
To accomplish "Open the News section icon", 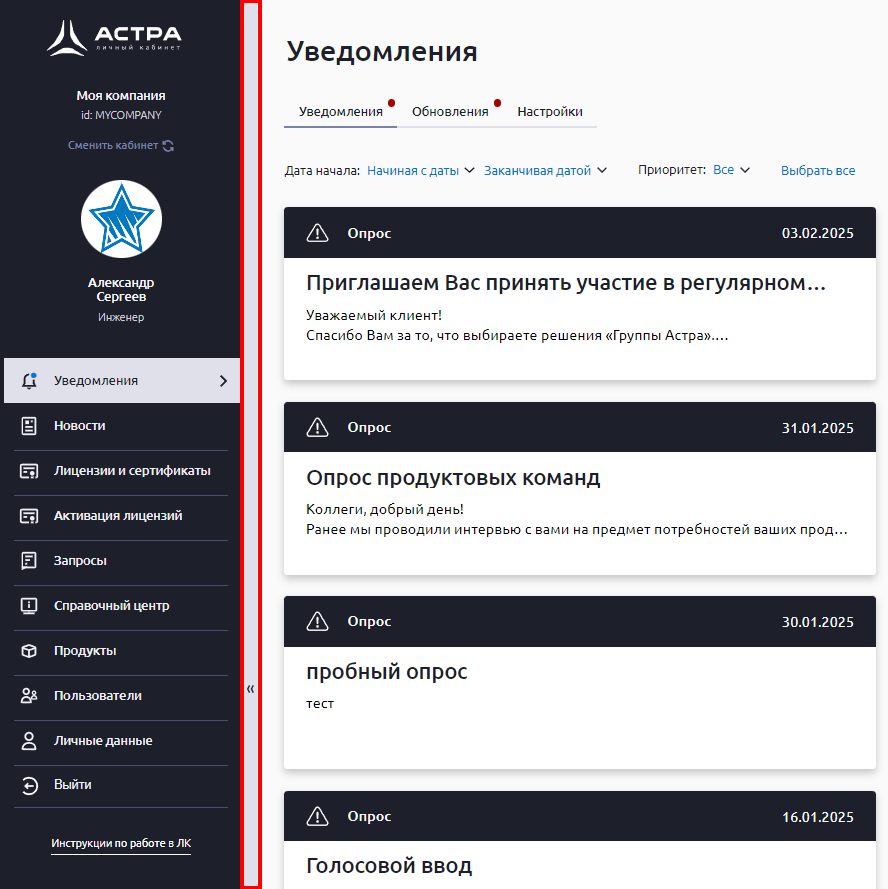I will pyautogui.click(x=29, y=426).
